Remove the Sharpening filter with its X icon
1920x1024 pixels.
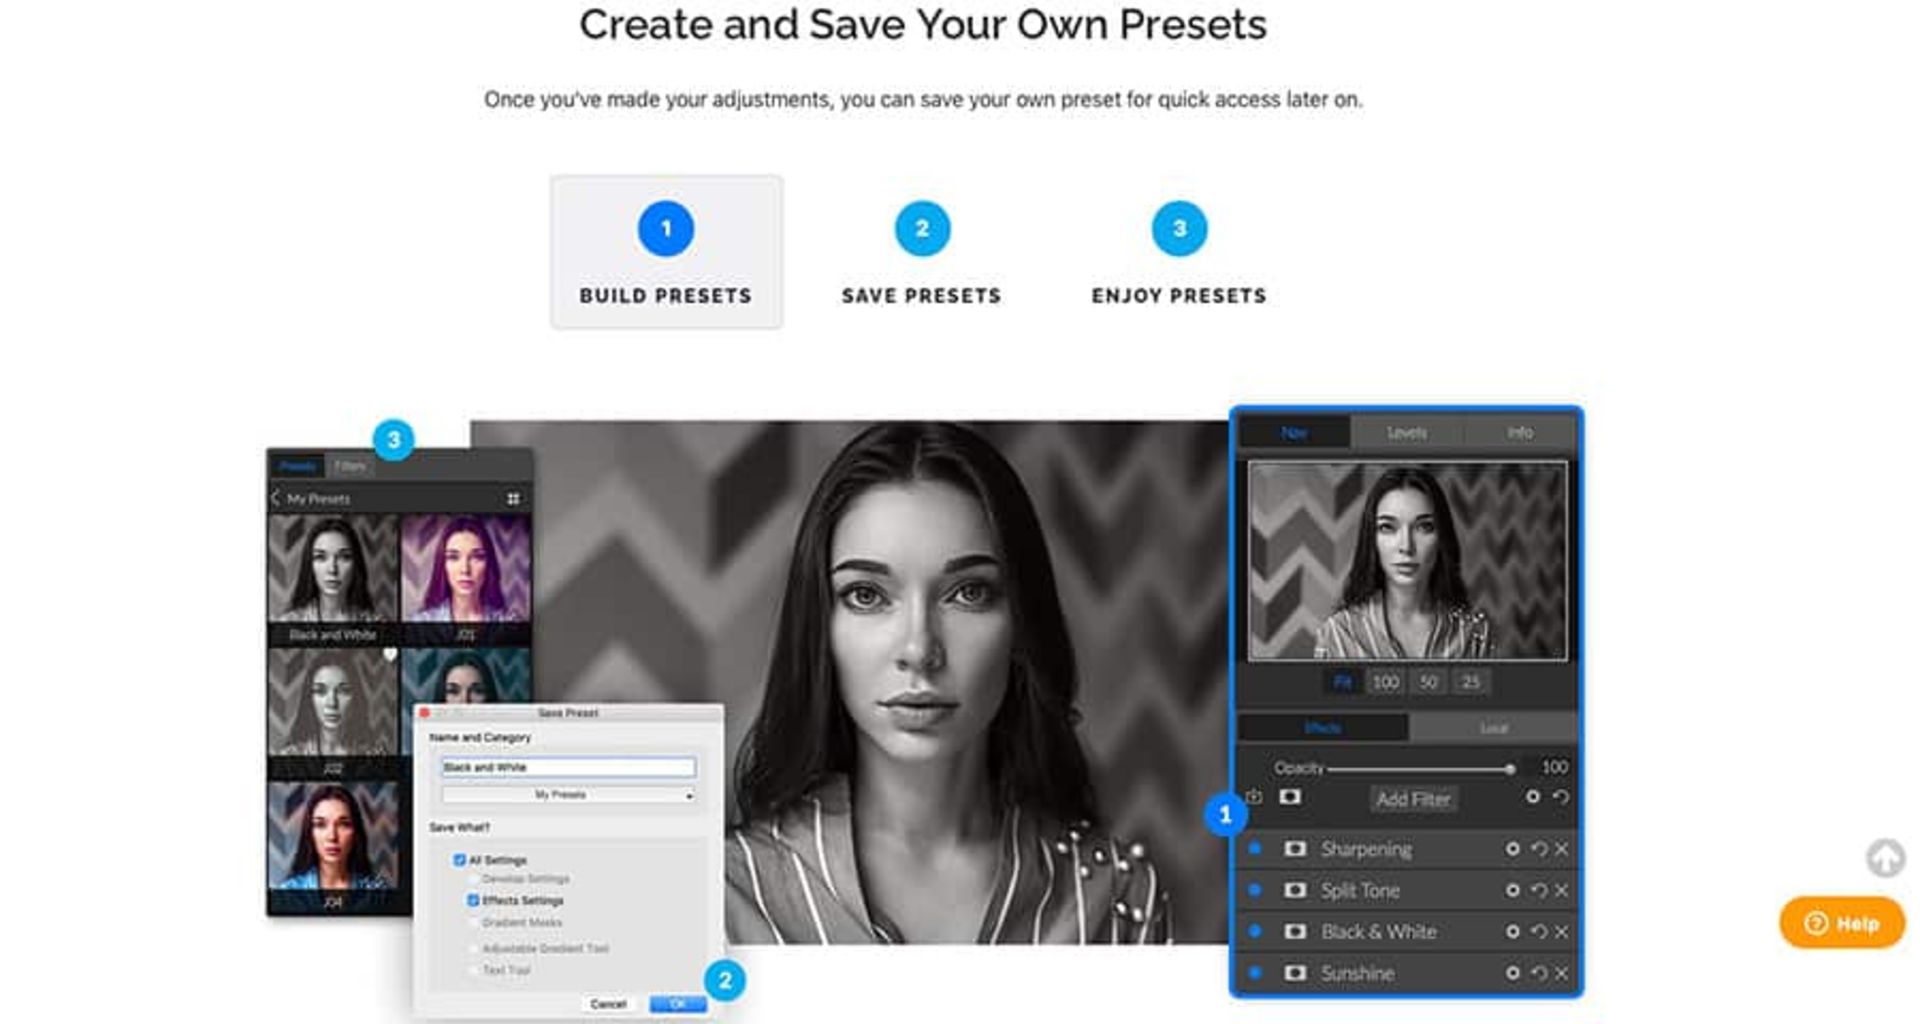coord(1561,849)
